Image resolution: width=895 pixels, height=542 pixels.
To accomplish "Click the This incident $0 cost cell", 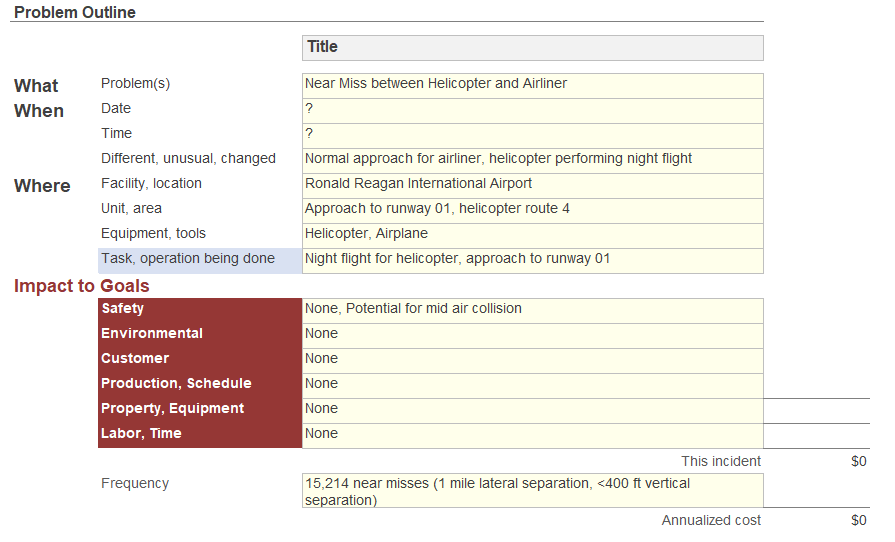I will (857, 462).
